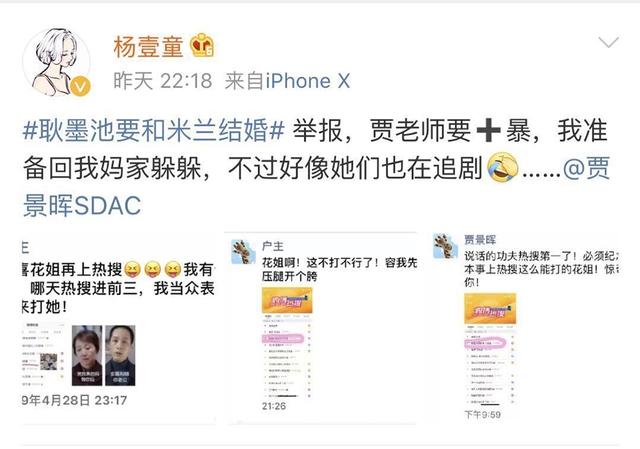640x449 pixels.
Task: Open the middle attached image from 户主
Action: pos(320,329)
